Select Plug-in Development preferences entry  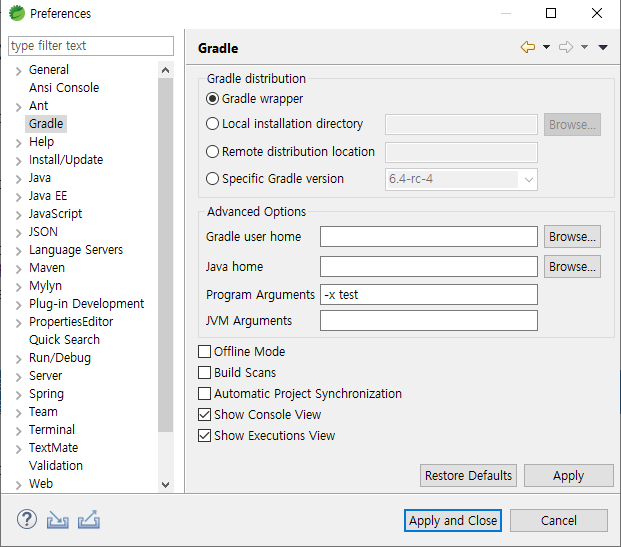[86, 303]
